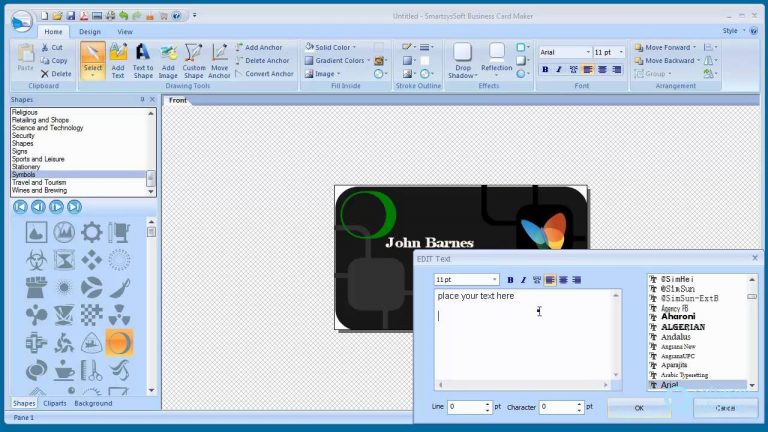Open the 11 pt size dropdown in dialog
The height and width of the screenshot is (432, 768).
(x=494, y=280)
